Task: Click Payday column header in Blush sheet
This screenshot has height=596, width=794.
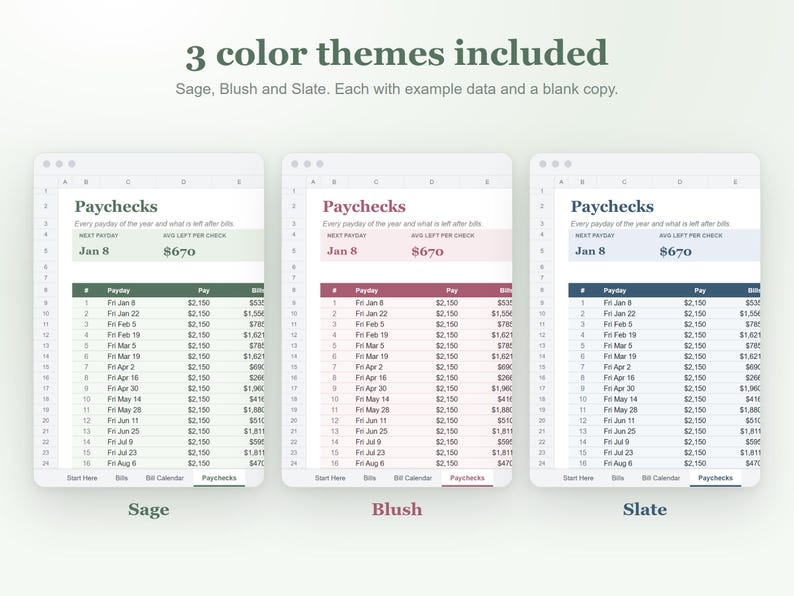Action: 367,291
